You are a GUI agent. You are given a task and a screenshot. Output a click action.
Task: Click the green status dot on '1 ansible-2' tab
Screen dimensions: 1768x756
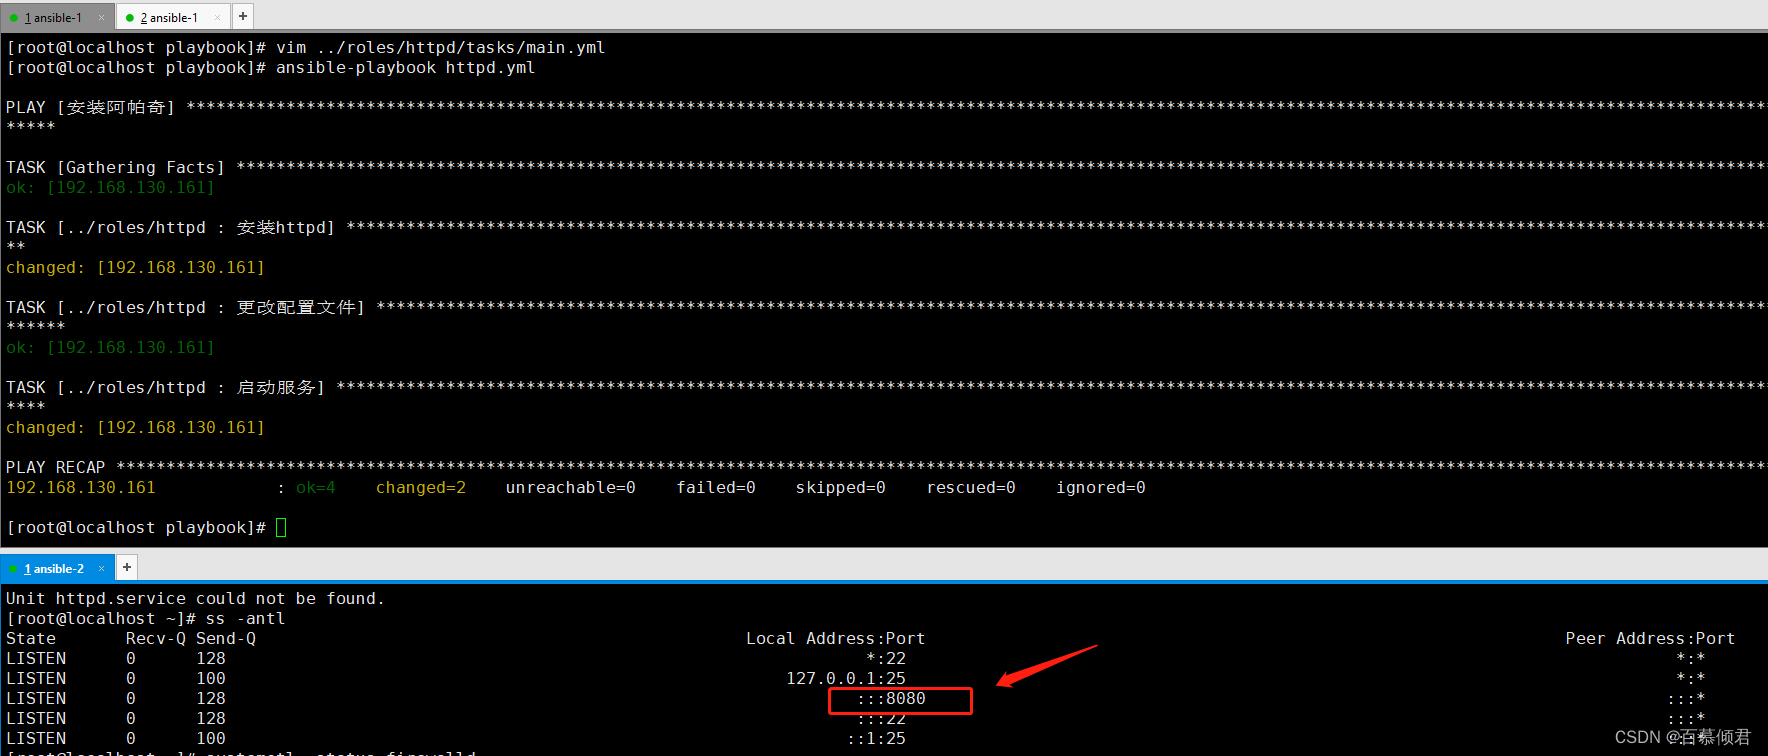pyautogui.click(x=14, y=568)
